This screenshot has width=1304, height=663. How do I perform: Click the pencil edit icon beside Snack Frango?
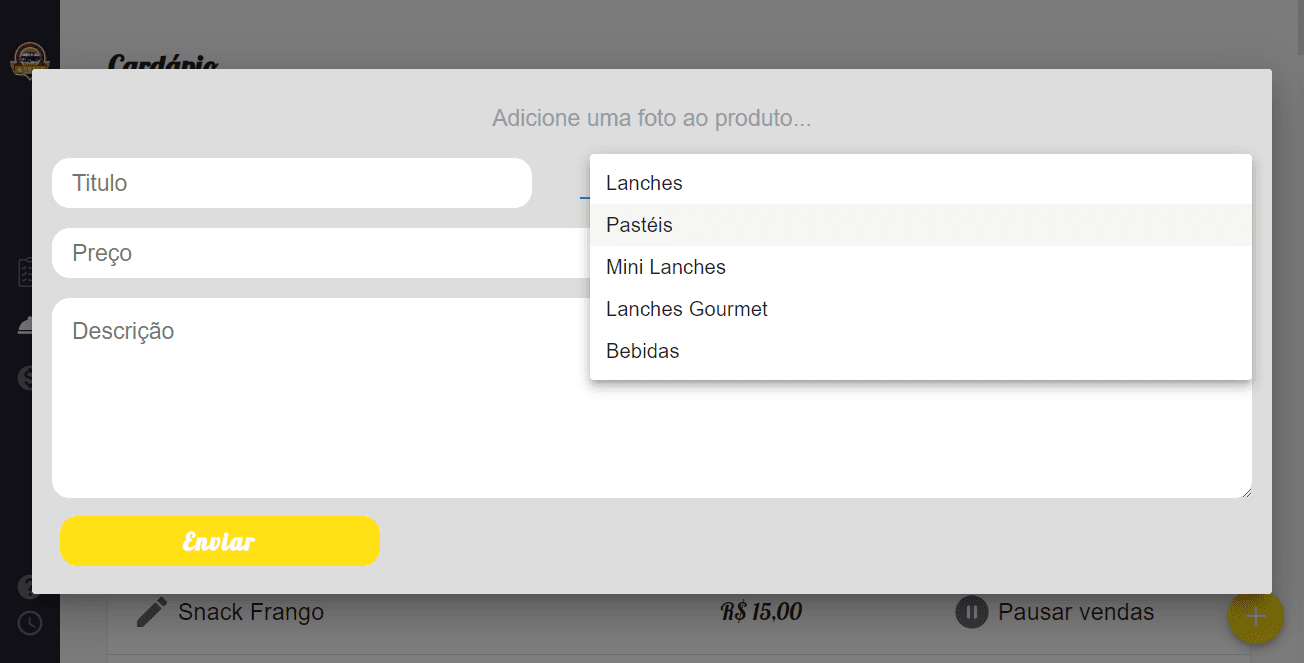pos(152,612)
